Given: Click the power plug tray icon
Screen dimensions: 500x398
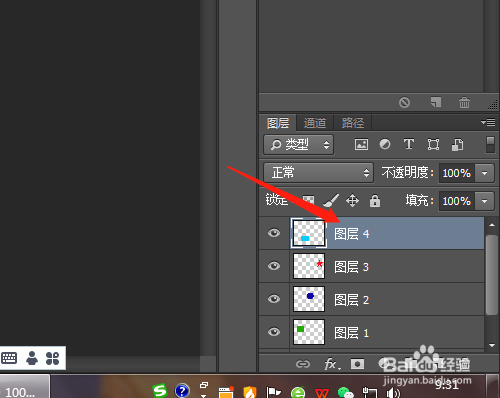Looking at the screenshot, I should click(370, 393).
